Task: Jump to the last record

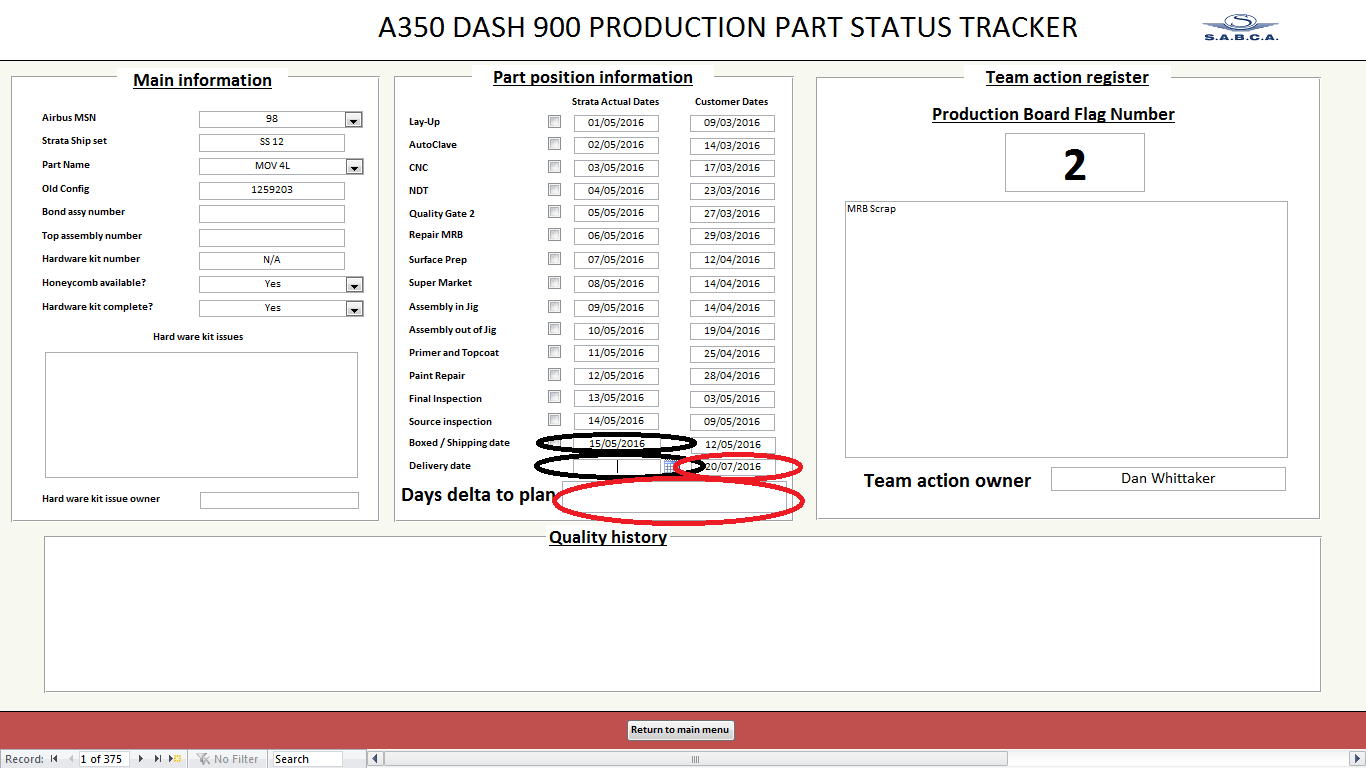Action: [x=158, y=759]
